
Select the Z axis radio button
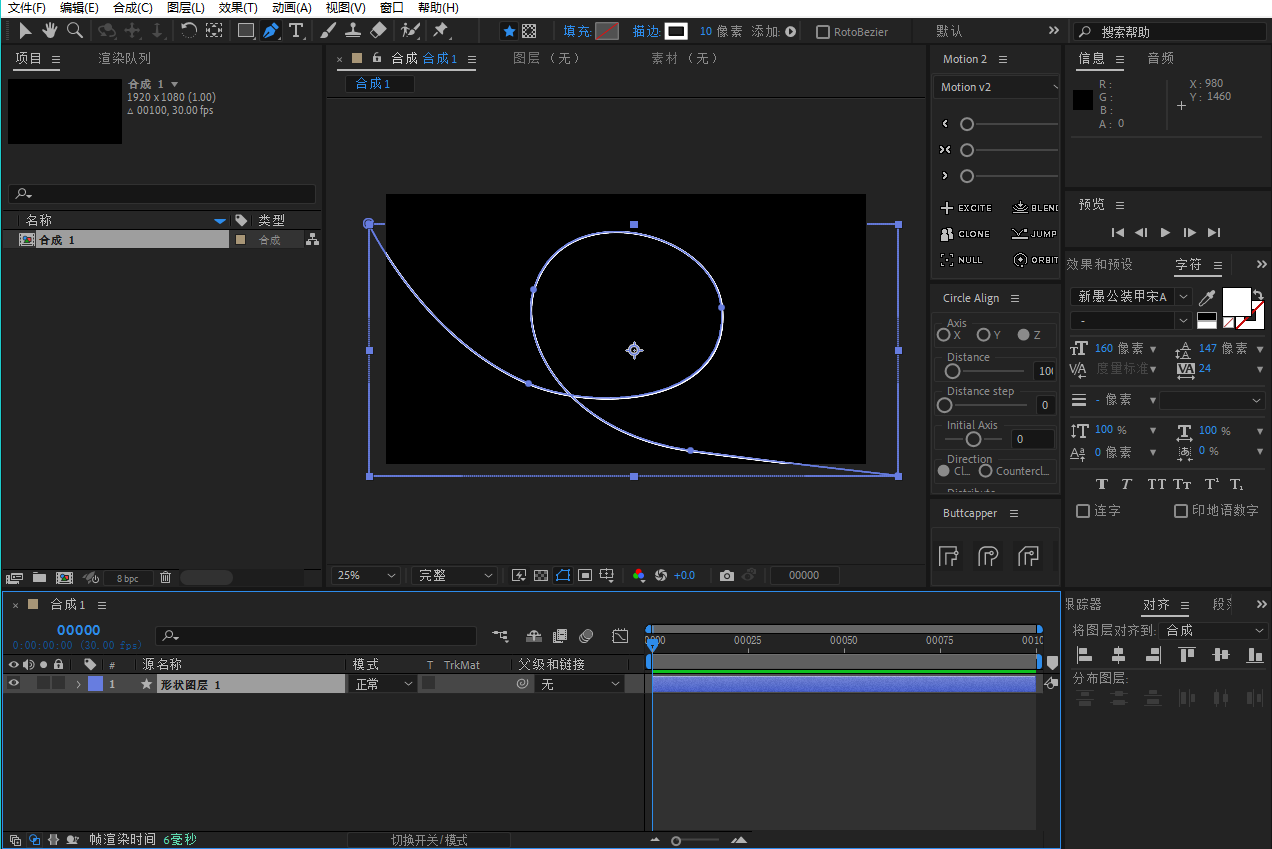pyautogui.click(x=1024, y=335)
